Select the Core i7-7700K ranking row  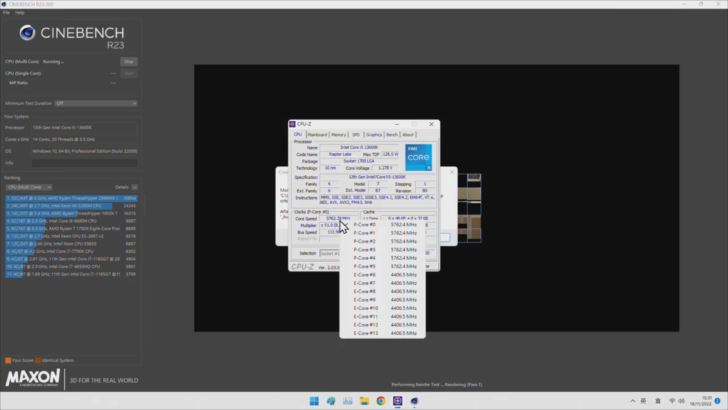pyautogui.click(x=71, y=251)
